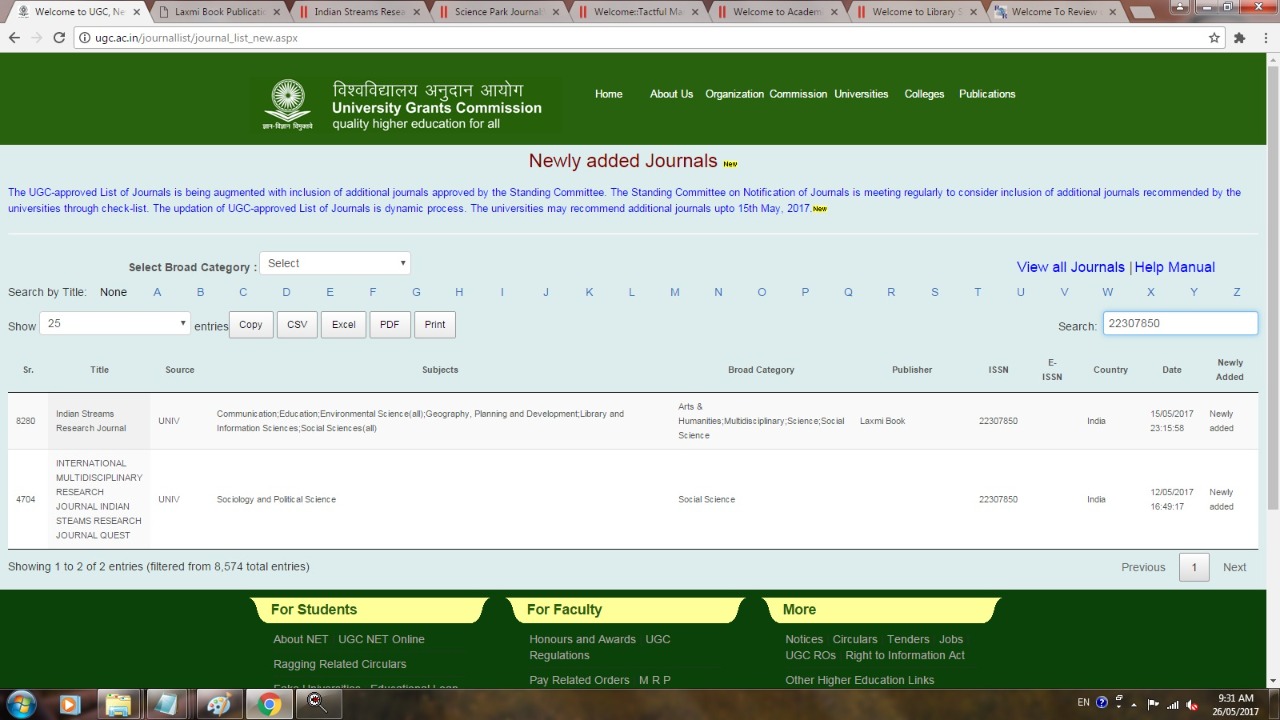Open the View all Journals link

pyautogui.click(x=1071, y=267)
